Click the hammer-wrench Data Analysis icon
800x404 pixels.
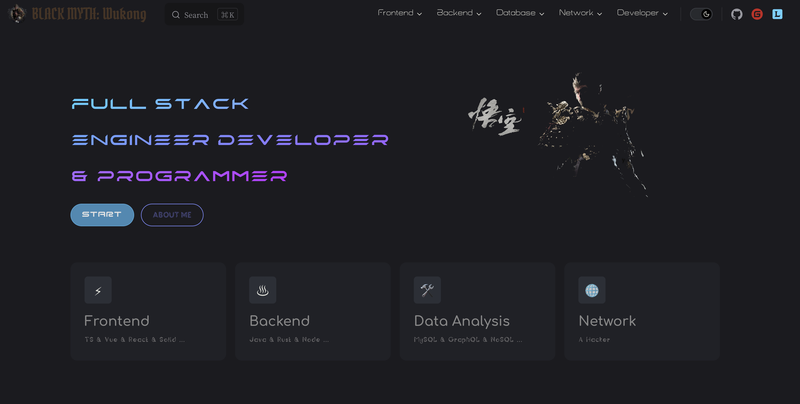[427, 290]
